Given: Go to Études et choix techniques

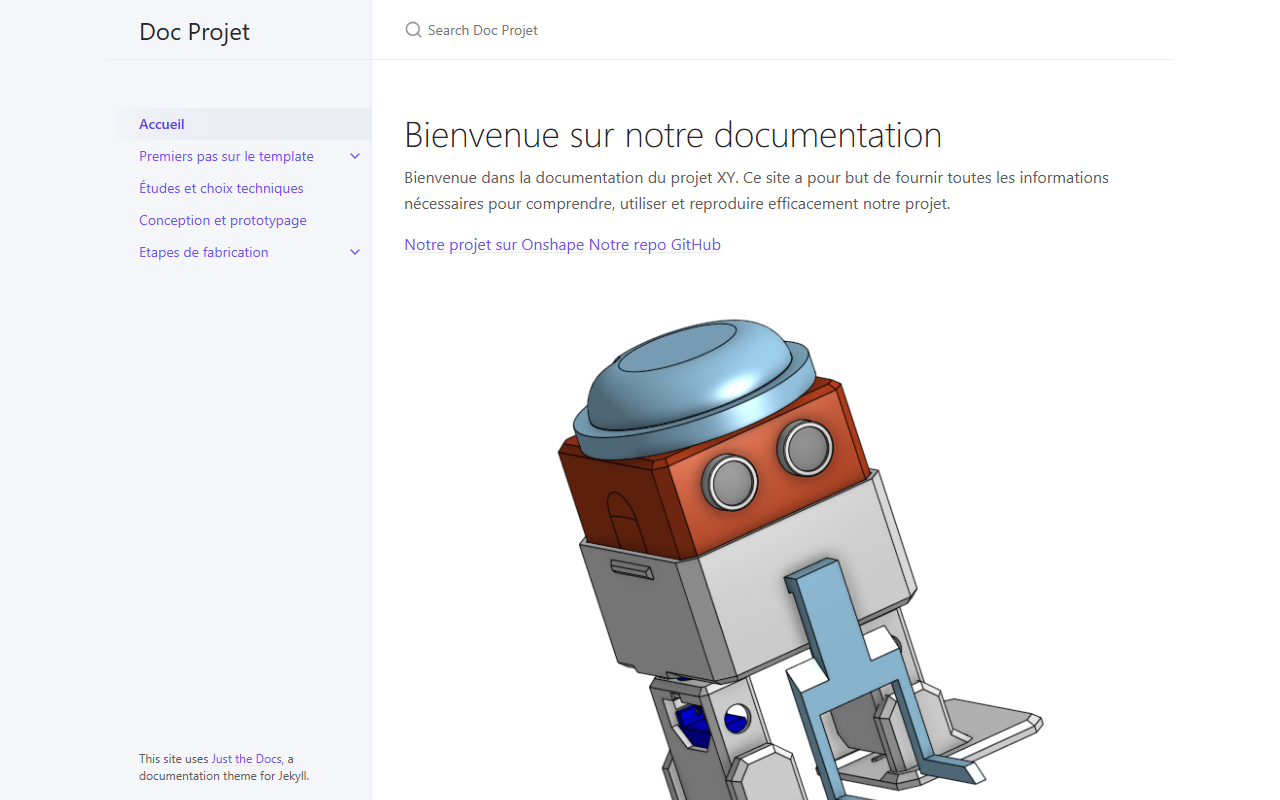Looking at the screenshot, I should point(221,188).
